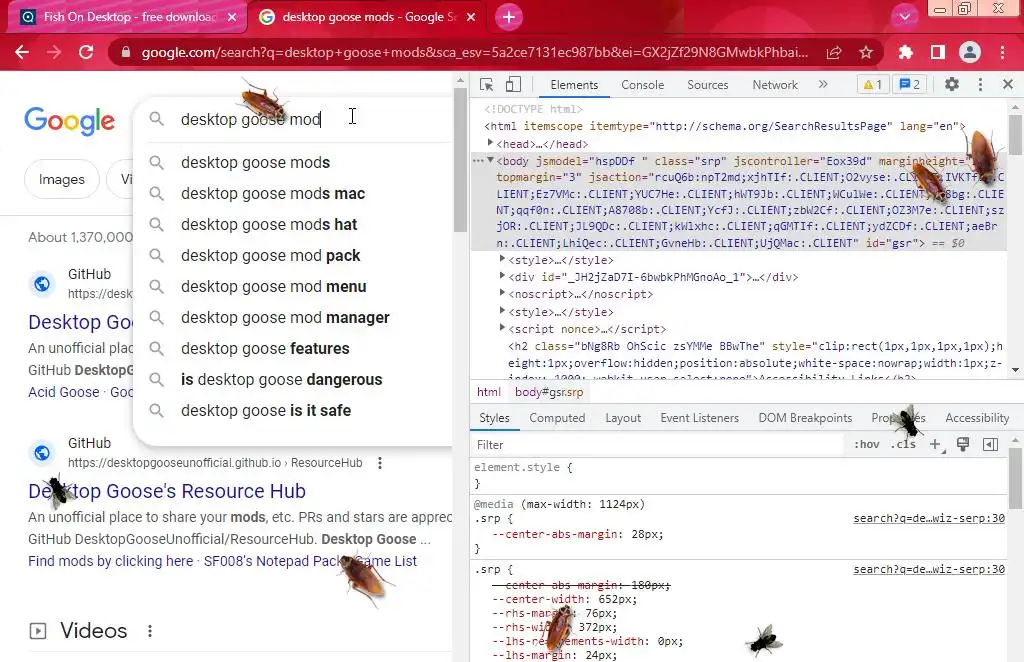The height and width of the screenshot is (662, 1024).
Task: Add a new style rule with plus icon
Action: click(x=935, y=445)
